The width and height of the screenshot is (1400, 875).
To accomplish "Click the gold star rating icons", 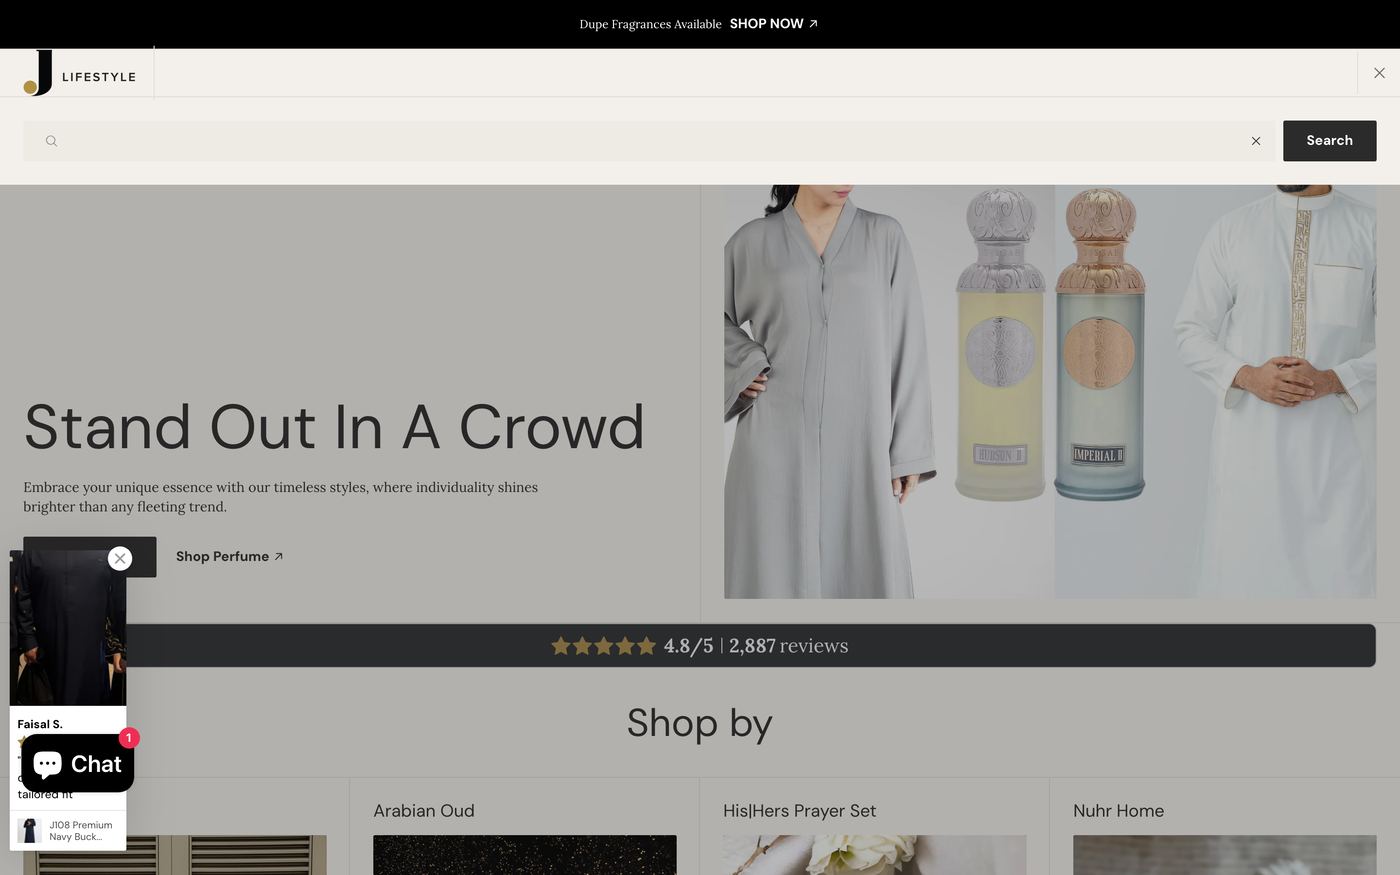I will click(x=603, y=646).
